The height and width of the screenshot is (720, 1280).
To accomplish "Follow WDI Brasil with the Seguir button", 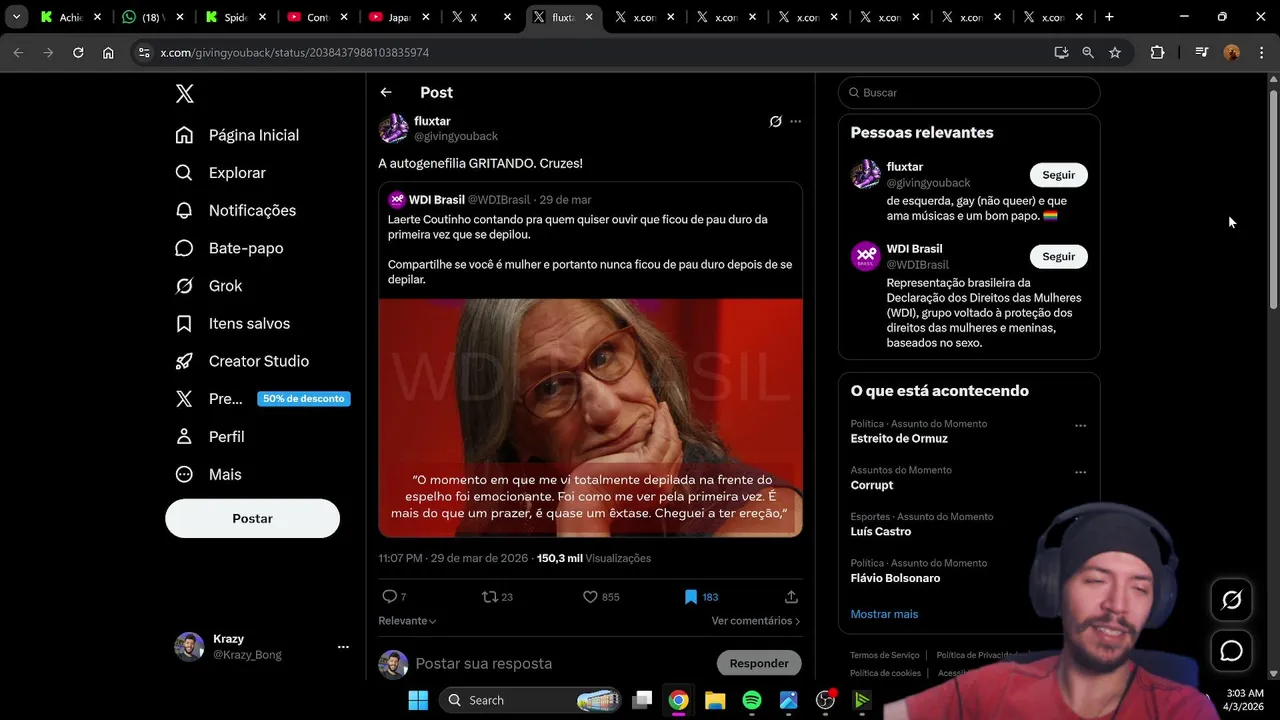I will coord(1059,257).
